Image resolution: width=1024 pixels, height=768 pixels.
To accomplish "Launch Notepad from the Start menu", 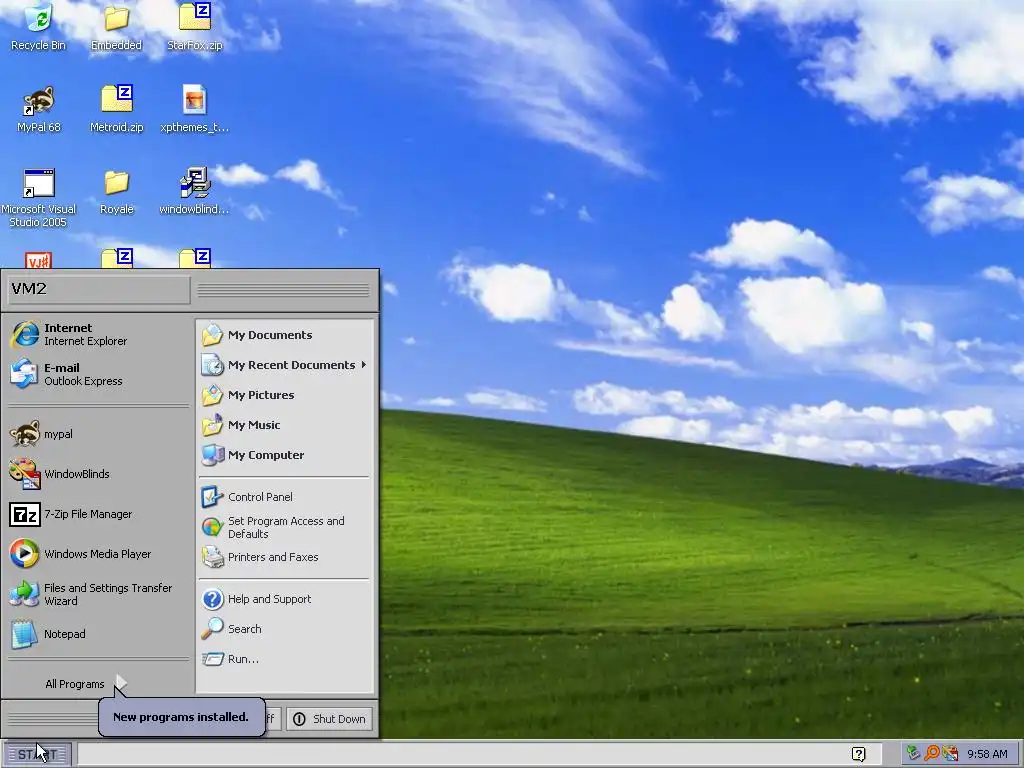I will (x=98, y=634).
